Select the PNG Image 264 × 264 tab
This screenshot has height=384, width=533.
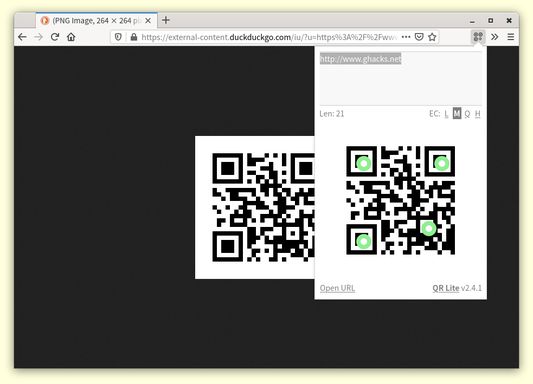(97, 21)
